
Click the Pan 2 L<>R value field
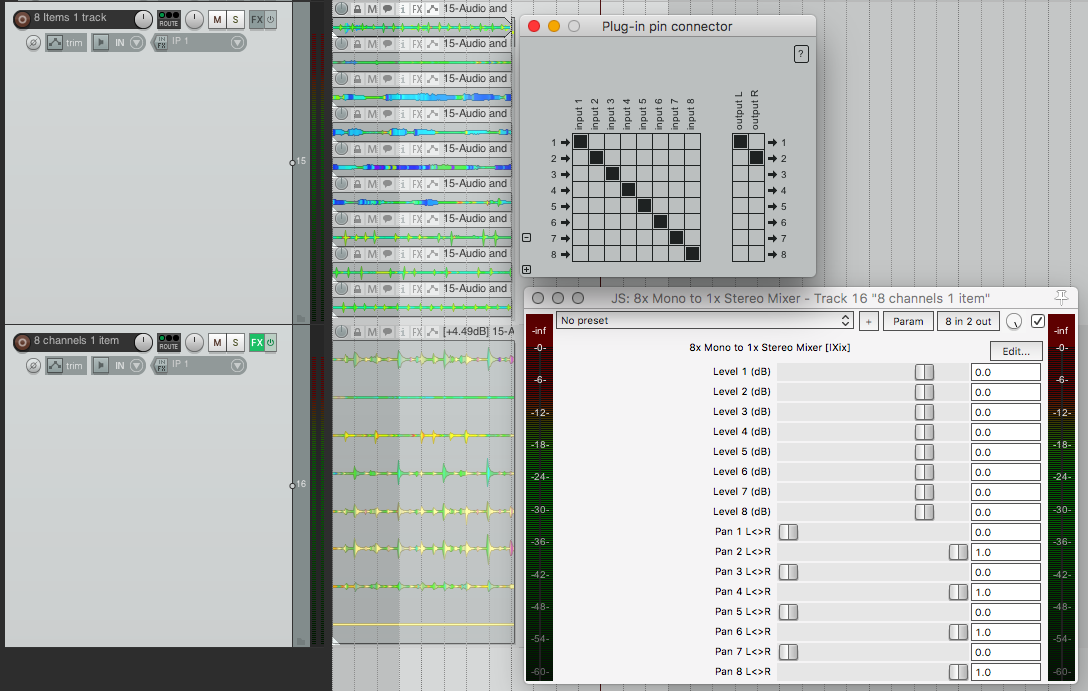[1005, 552]
